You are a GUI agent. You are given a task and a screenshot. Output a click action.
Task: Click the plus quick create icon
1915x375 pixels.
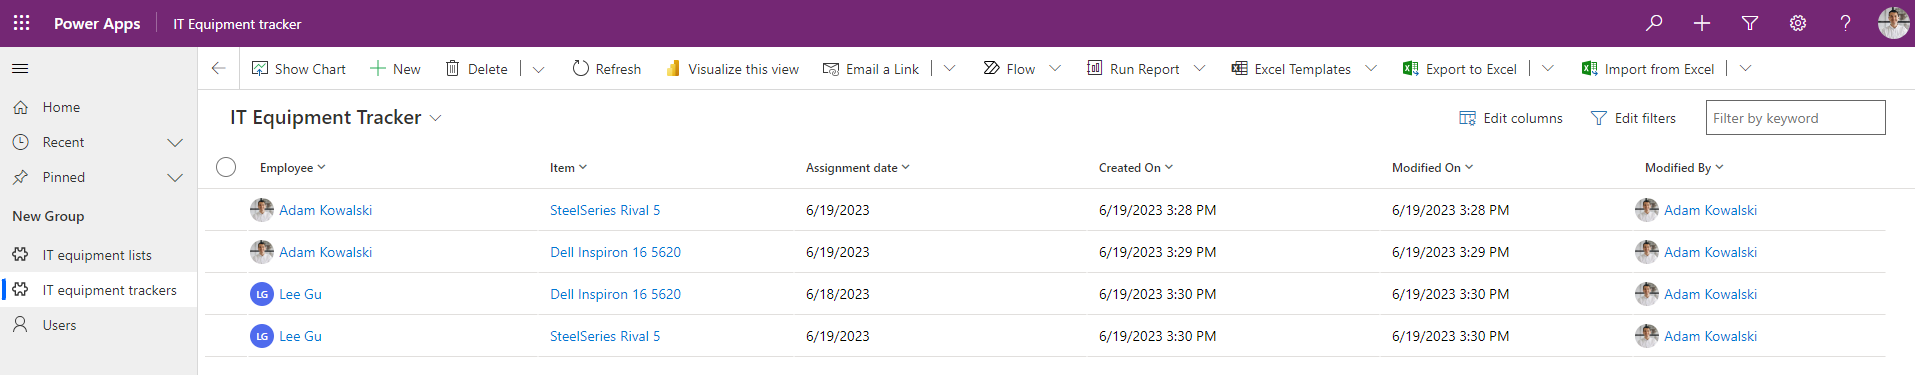point(1702,23)
